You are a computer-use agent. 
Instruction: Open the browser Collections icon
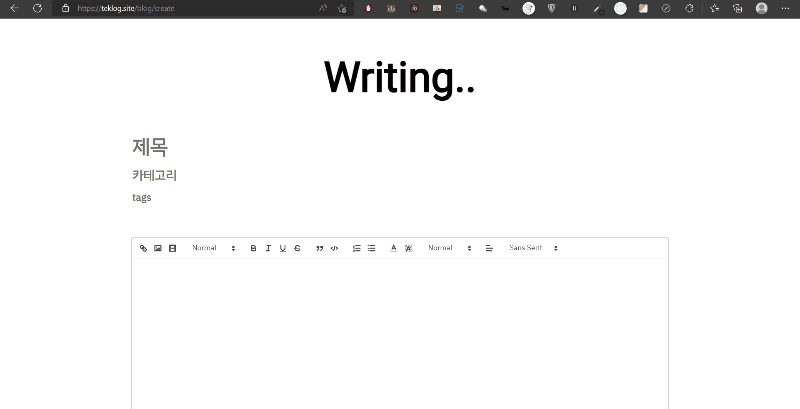[737, 8]
